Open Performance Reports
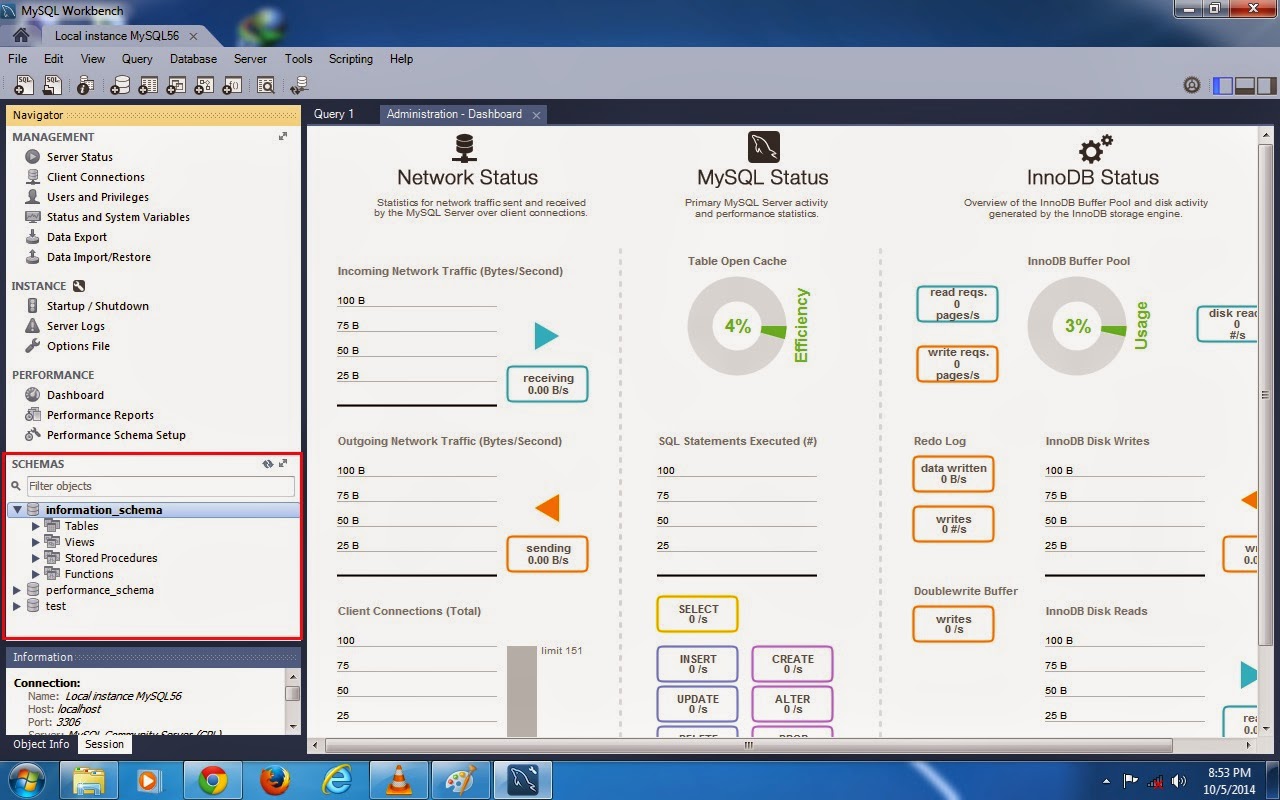Screen dimensions: 1280x800 point(100,415)
